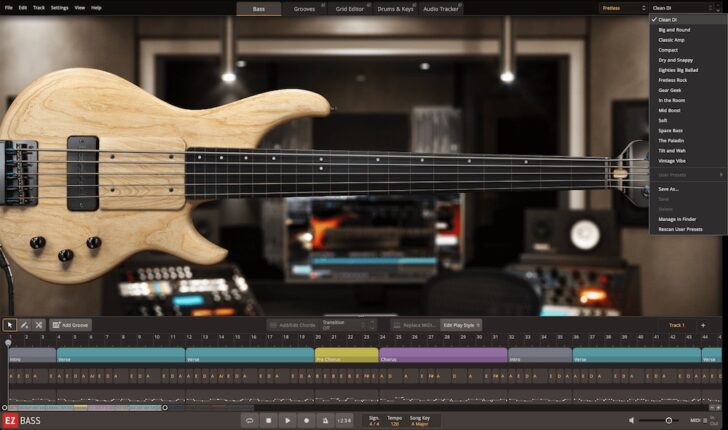Open the Edit Play Style dropdown

pyautogui.click(x=462, y=325)
